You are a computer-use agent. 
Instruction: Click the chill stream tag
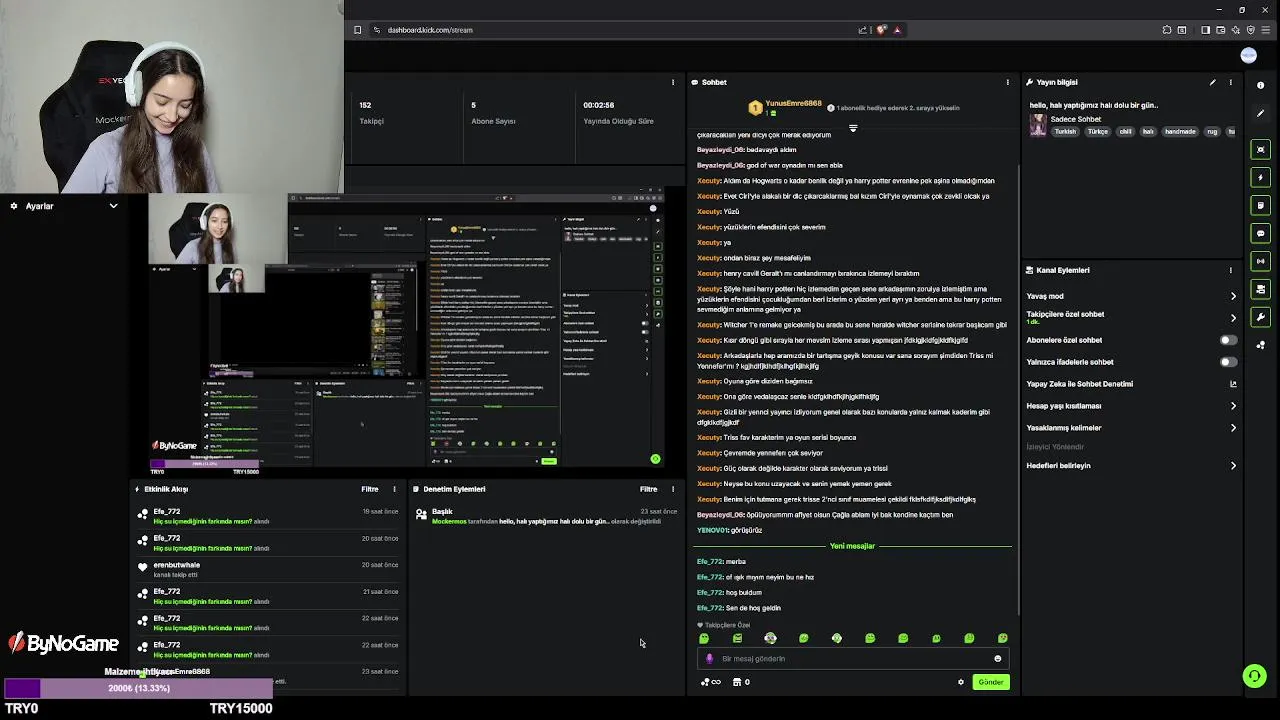coord(1125,132)
